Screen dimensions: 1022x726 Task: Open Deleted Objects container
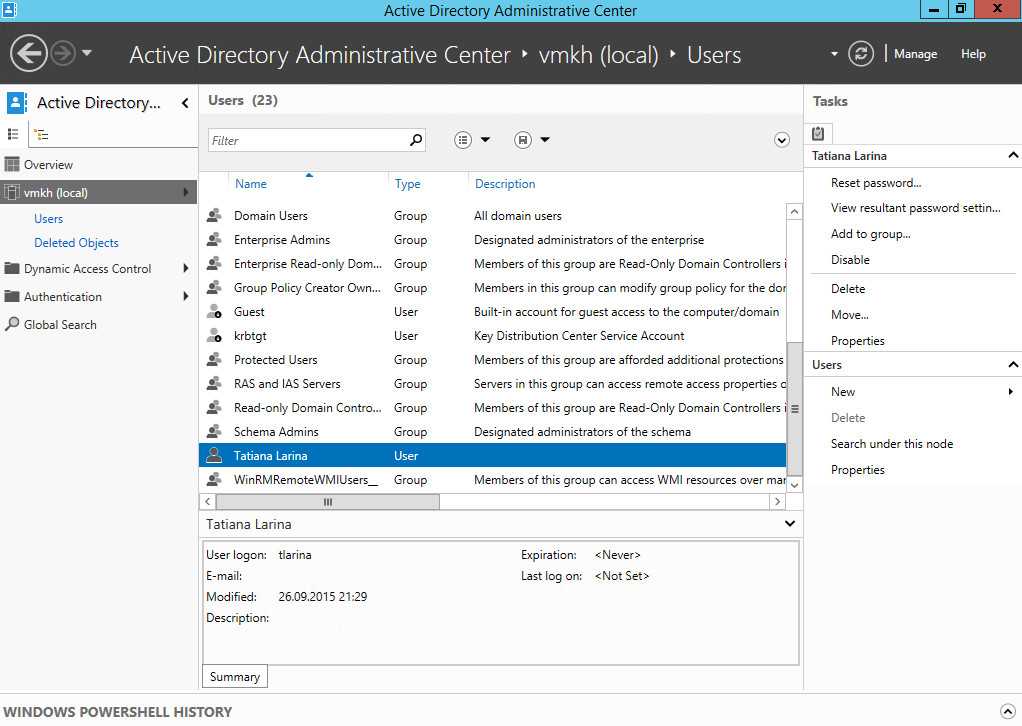pos(76,243)
